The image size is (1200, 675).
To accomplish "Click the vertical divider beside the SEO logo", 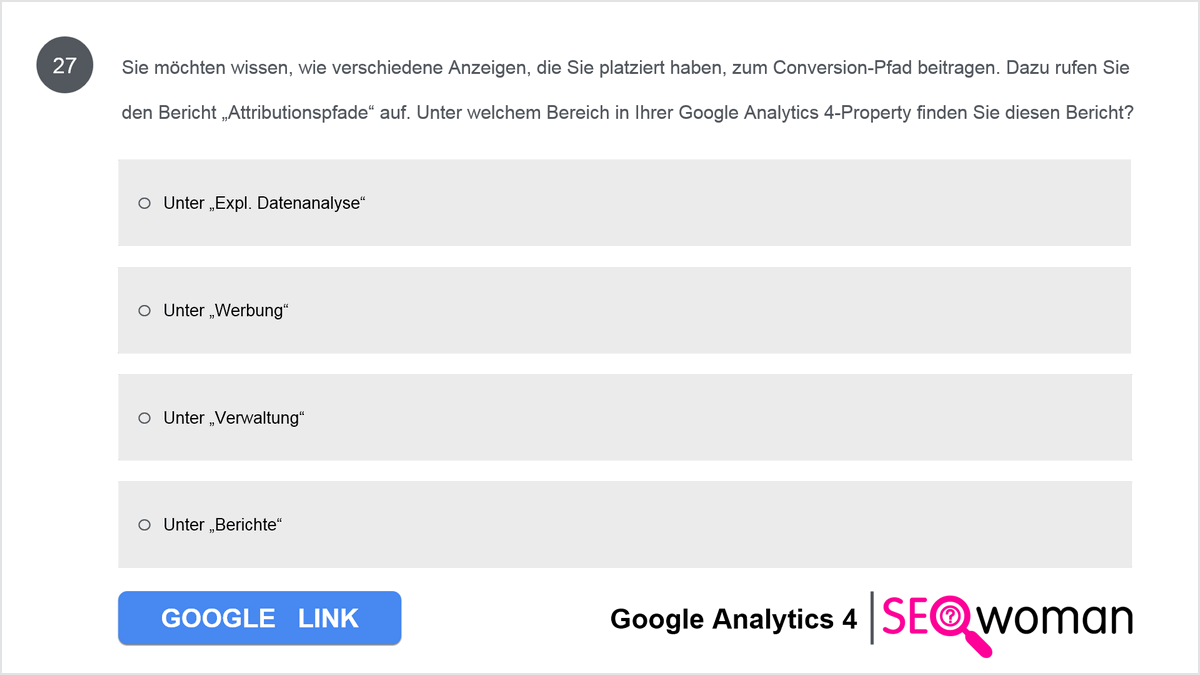I will click(872, 618).
